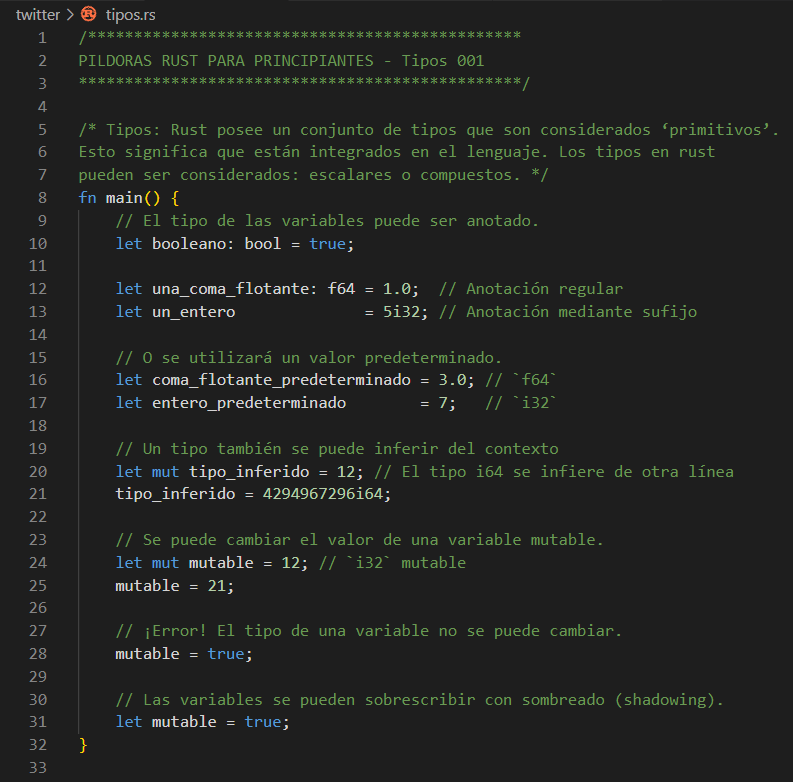Click the 'f64' type annotation on line 12
Viewport: 793px width, 782px height.
tap(341, 289)
